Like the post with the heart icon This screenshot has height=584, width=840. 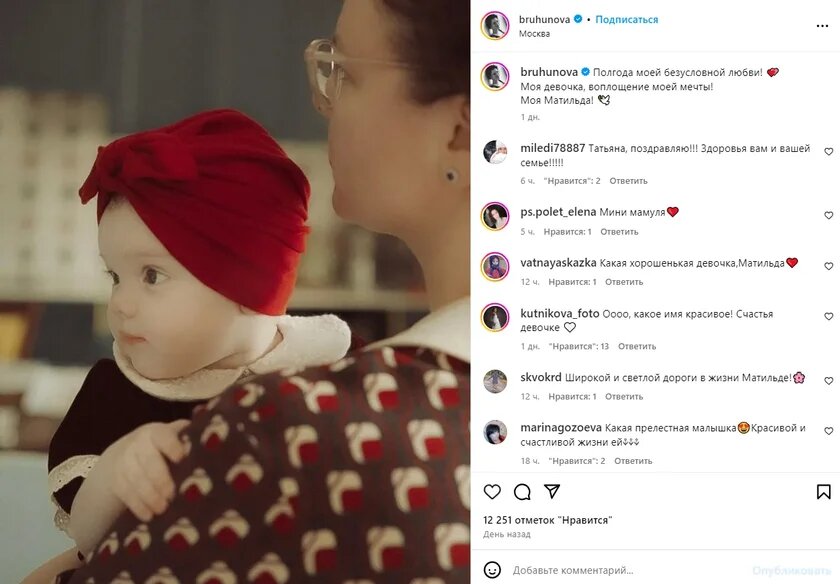coord(492,491)
